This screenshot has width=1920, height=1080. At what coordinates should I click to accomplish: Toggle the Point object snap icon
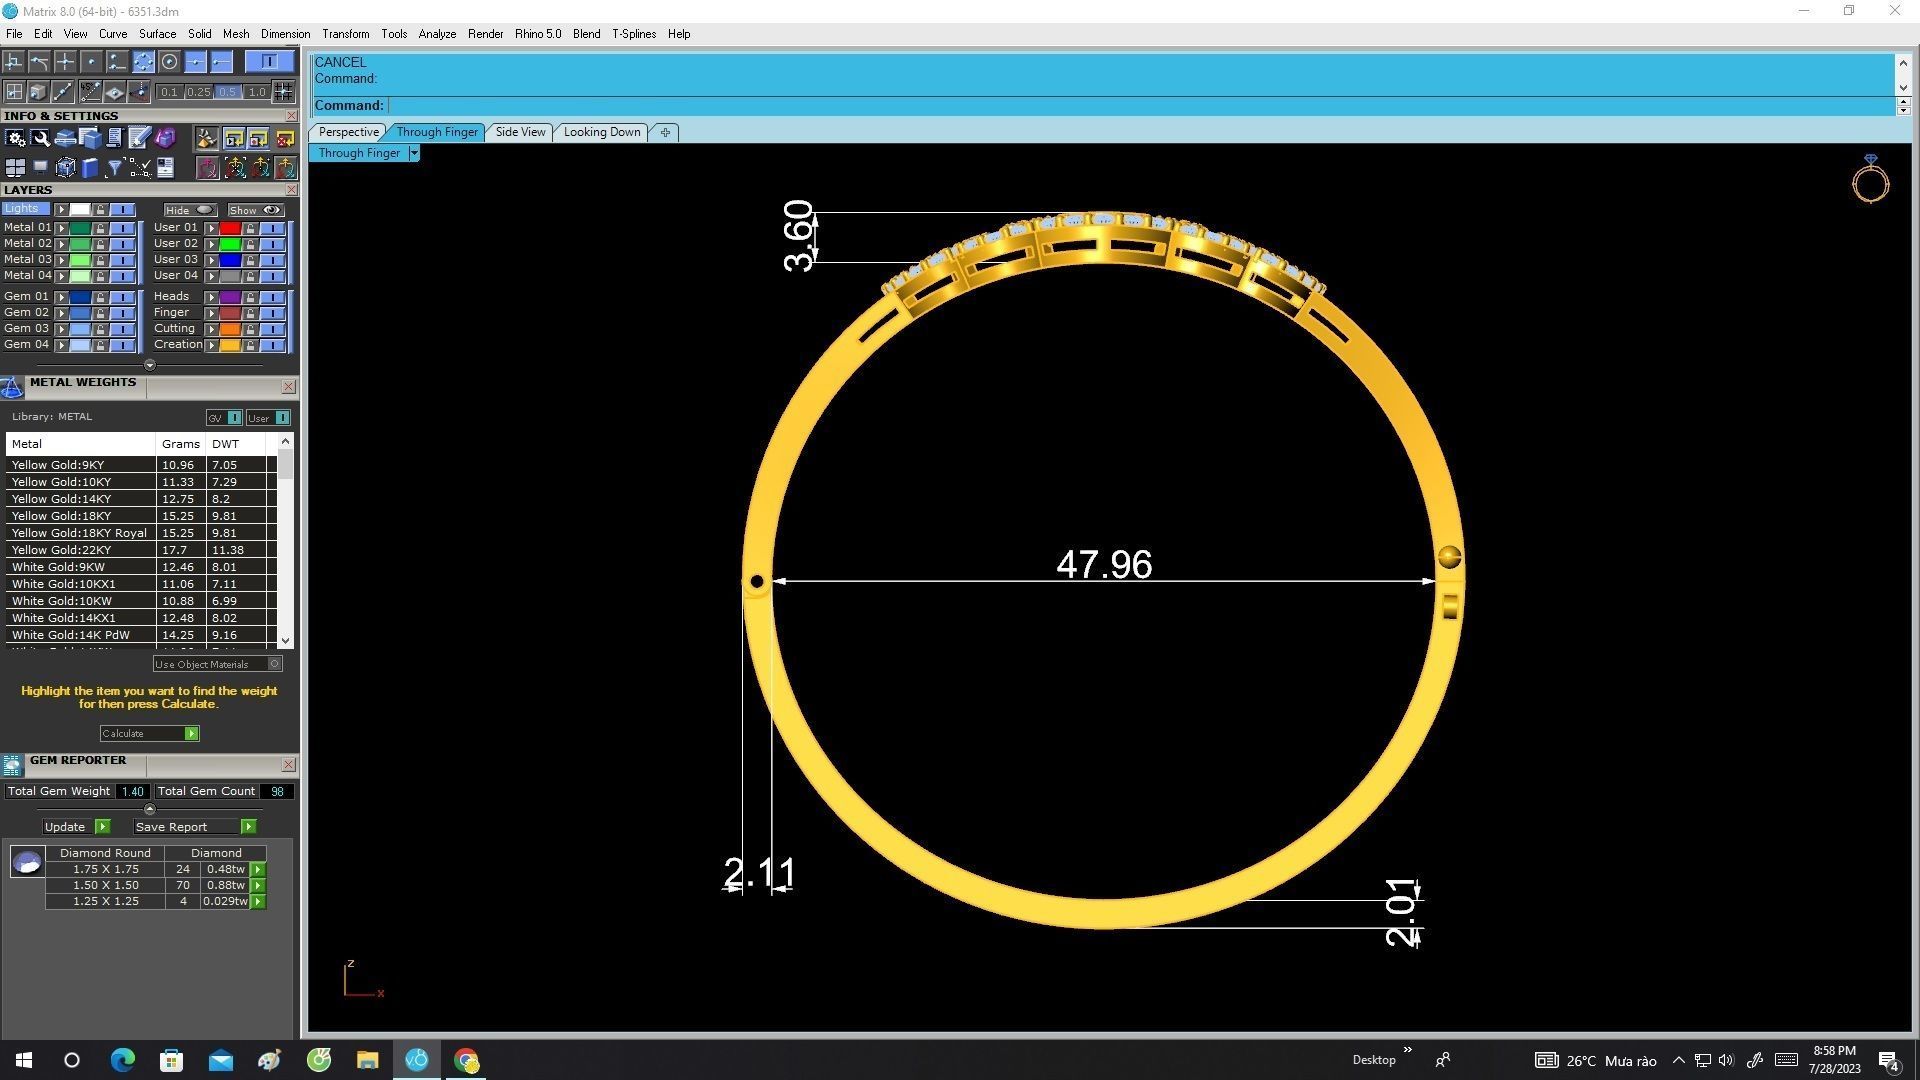point(91,62)
